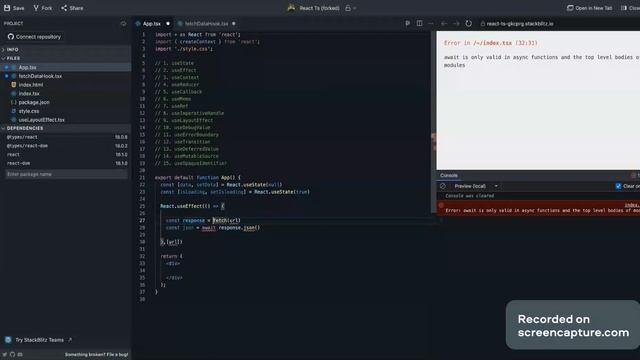Click unsaved dot on fetchDataHook.tsx tab
The height and width of the screenshot is (360, 640).
tap(233, 24)
